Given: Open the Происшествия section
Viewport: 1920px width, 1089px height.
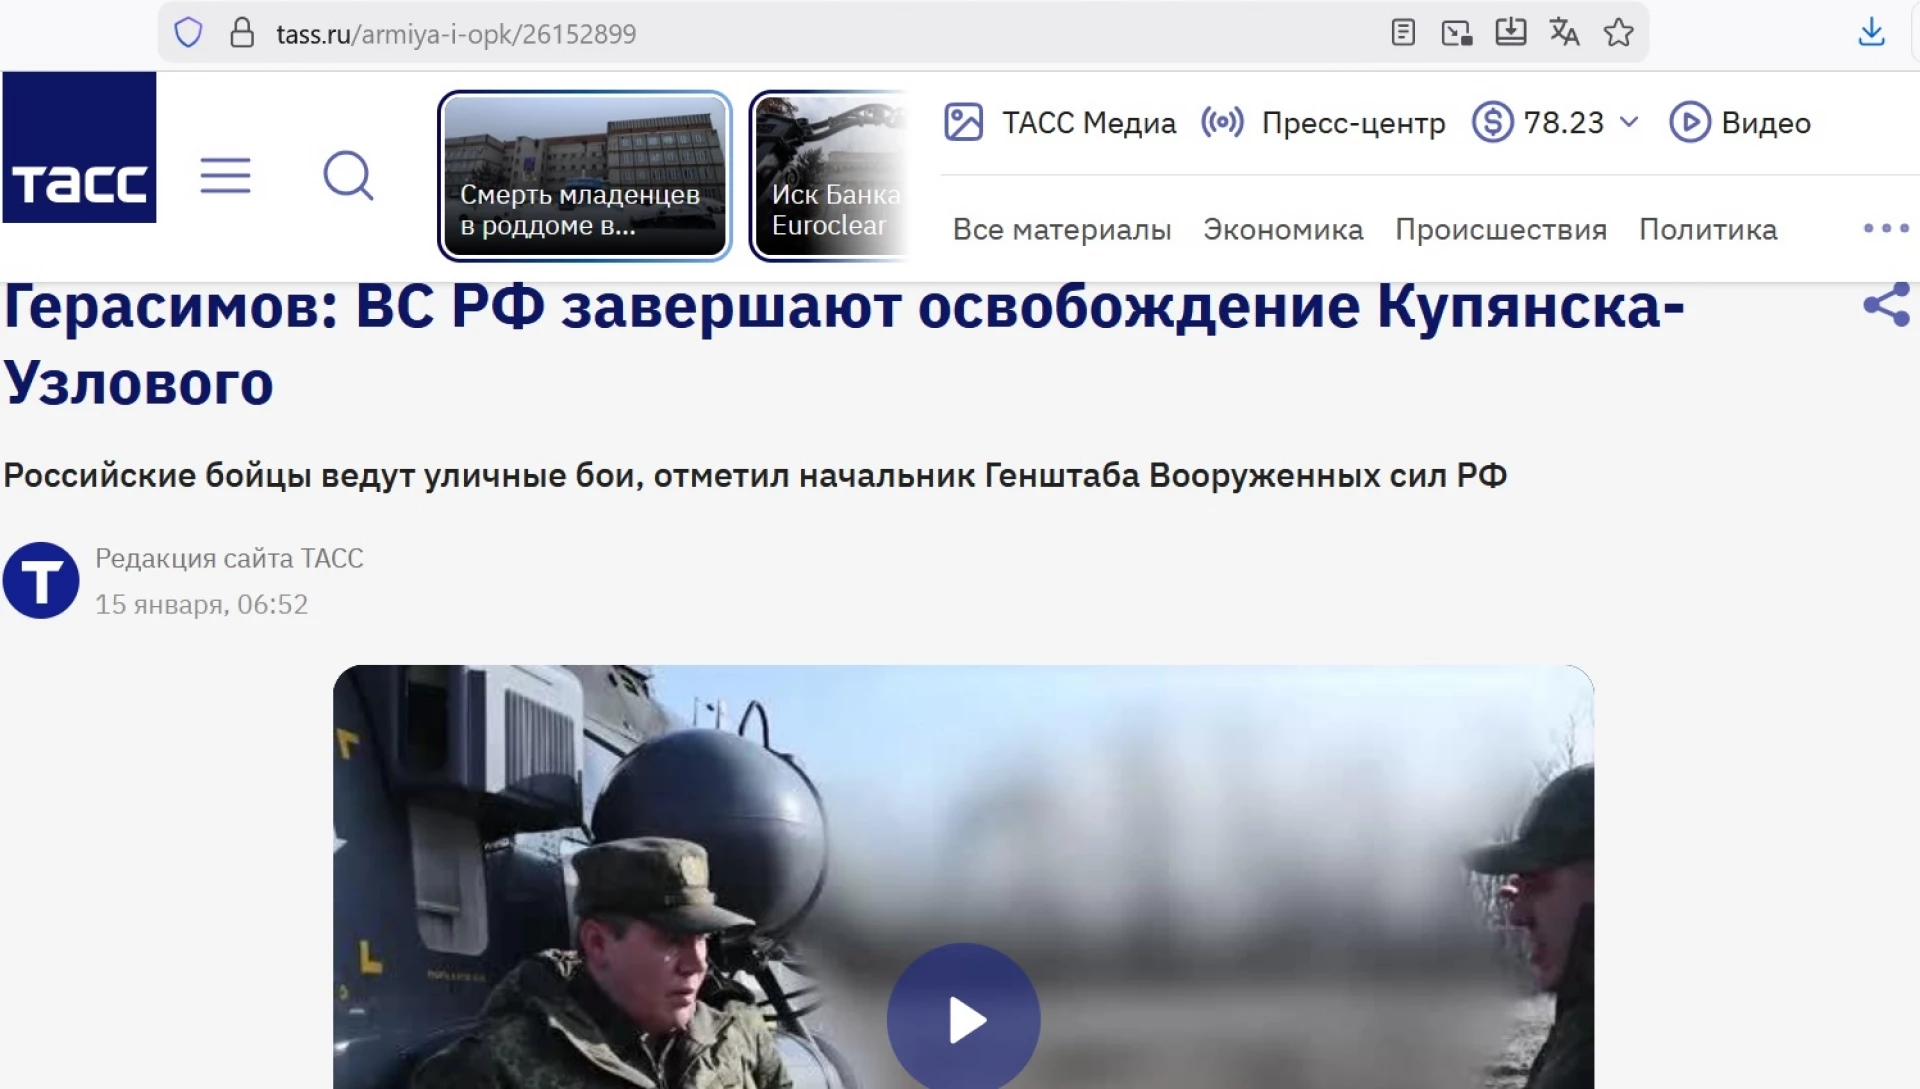Looking at the screenshot, I should click(x=1500, y=230).
